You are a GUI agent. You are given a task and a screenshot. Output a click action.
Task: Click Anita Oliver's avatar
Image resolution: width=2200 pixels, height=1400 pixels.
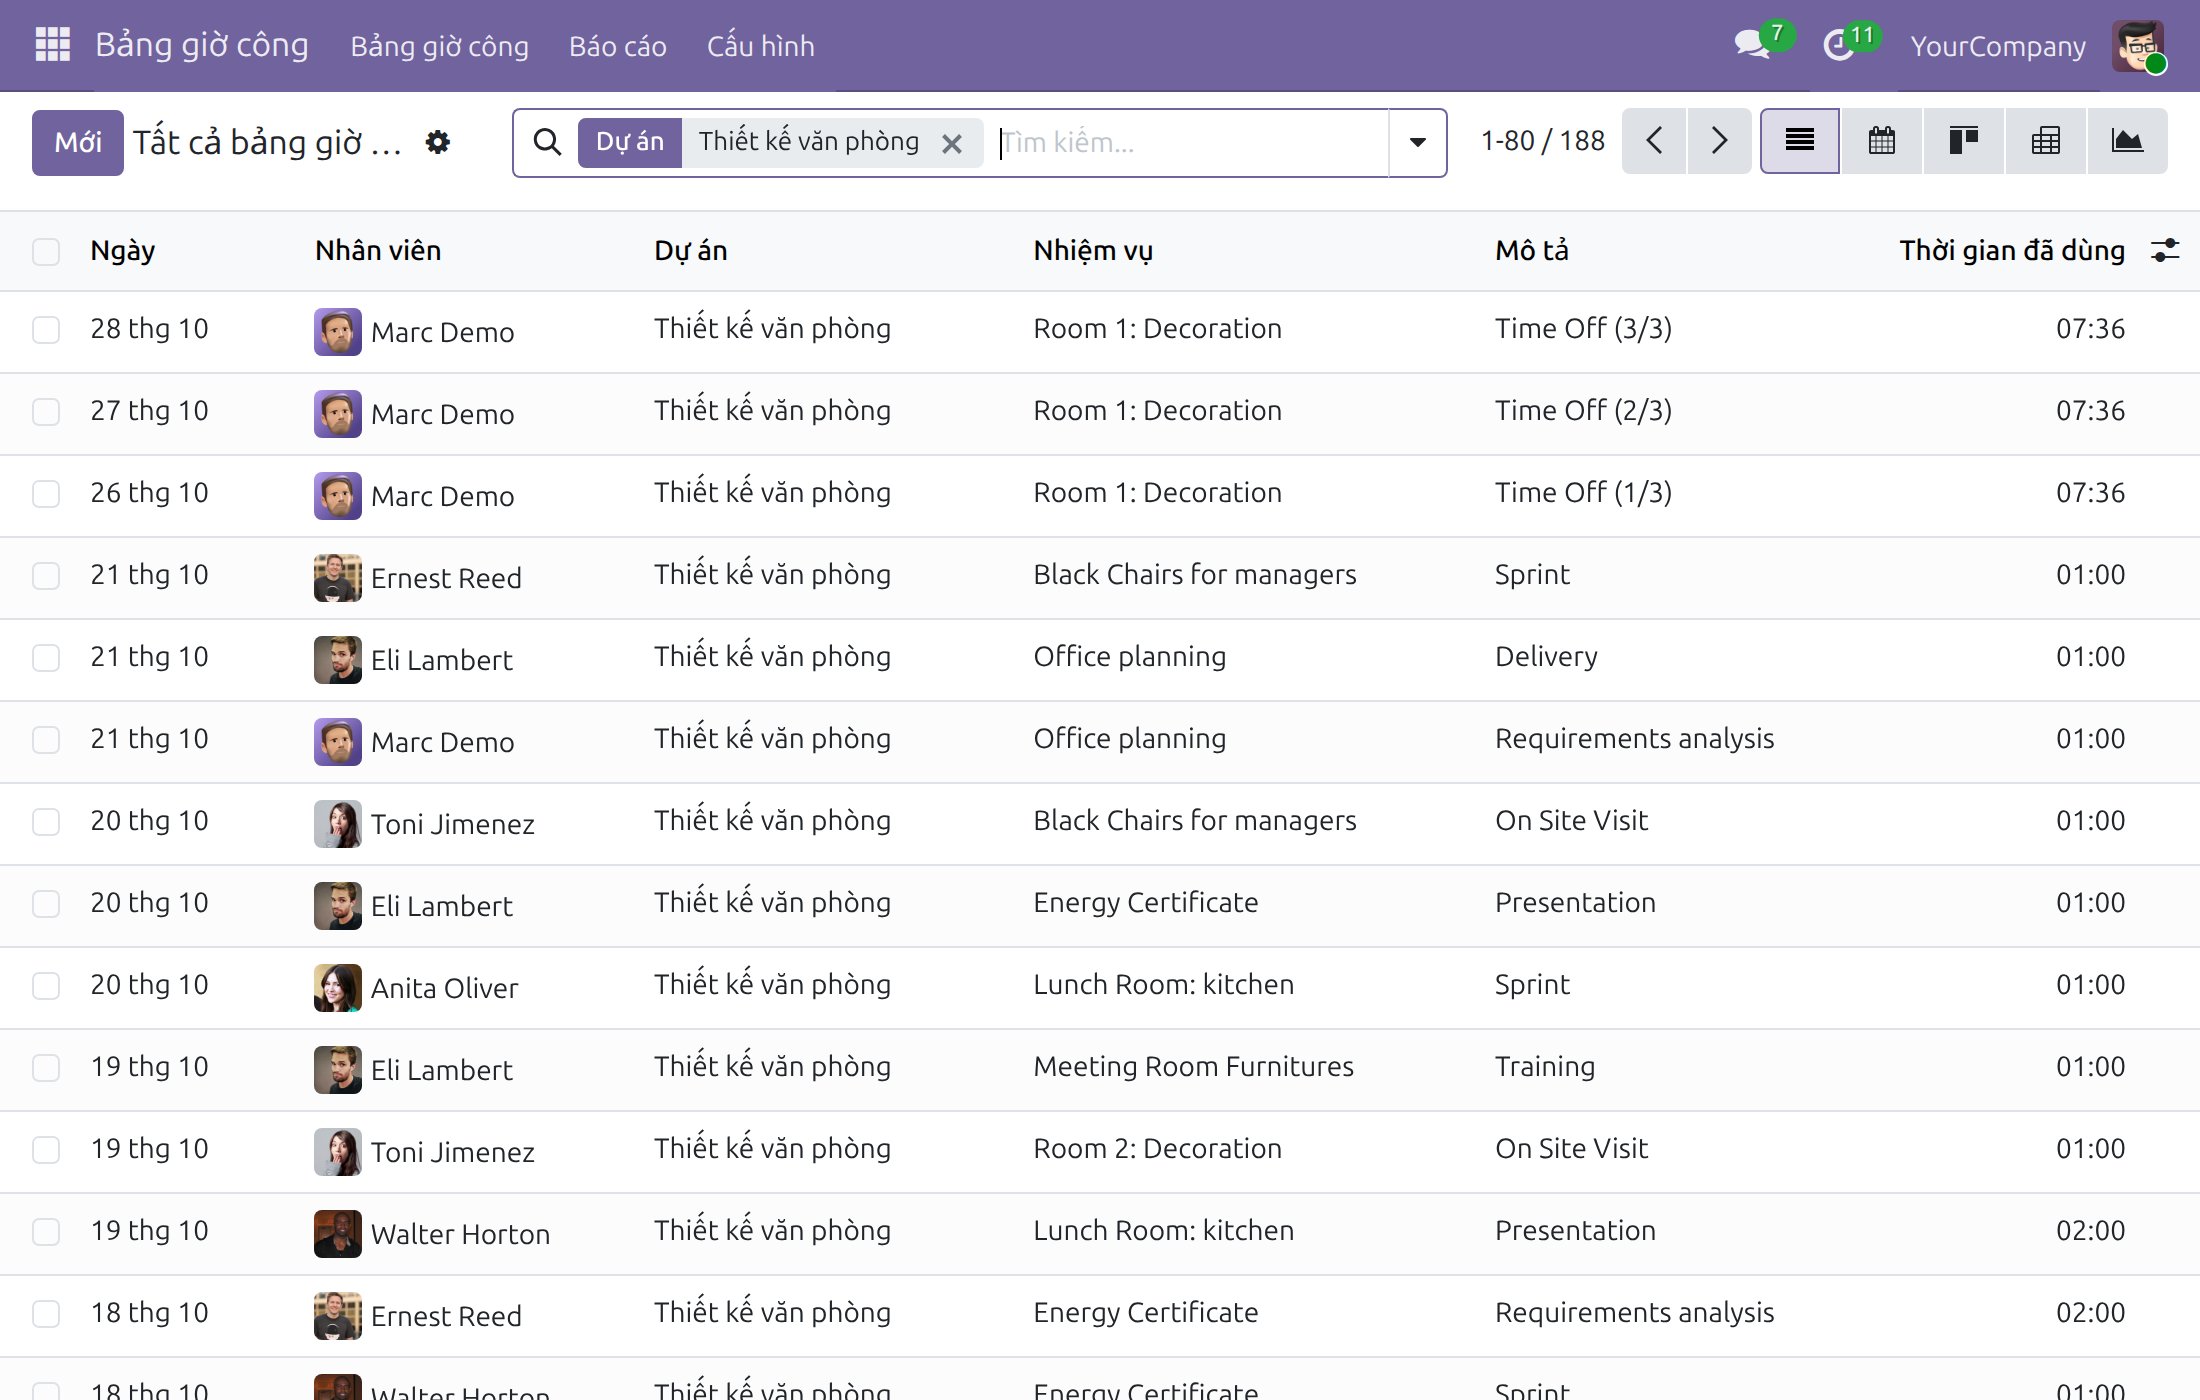tap(338, 987)
